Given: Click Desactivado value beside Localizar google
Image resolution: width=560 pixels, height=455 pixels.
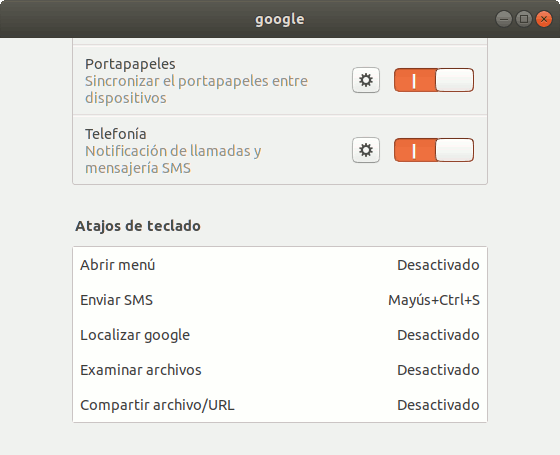Looking at the screenshot, I should pos(438,335).
